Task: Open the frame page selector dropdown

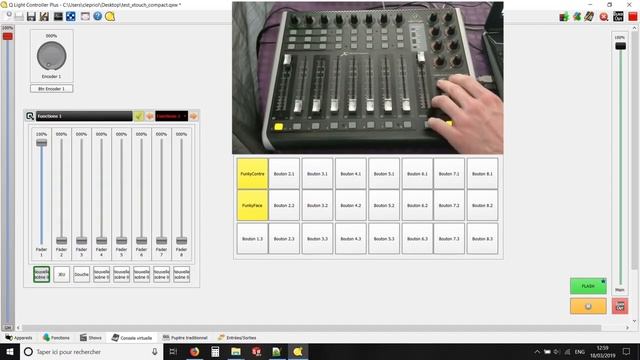Action: 171,116
